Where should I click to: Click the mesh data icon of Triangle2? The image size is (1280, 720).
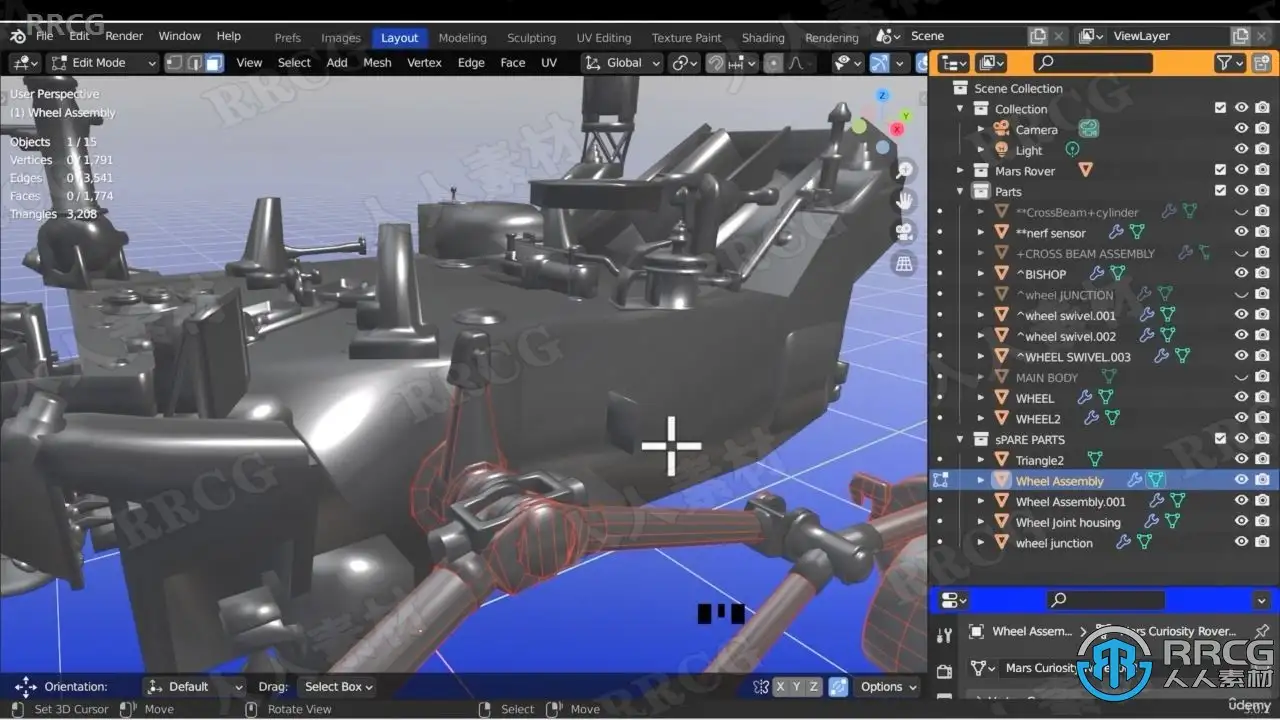[1095, 460]
